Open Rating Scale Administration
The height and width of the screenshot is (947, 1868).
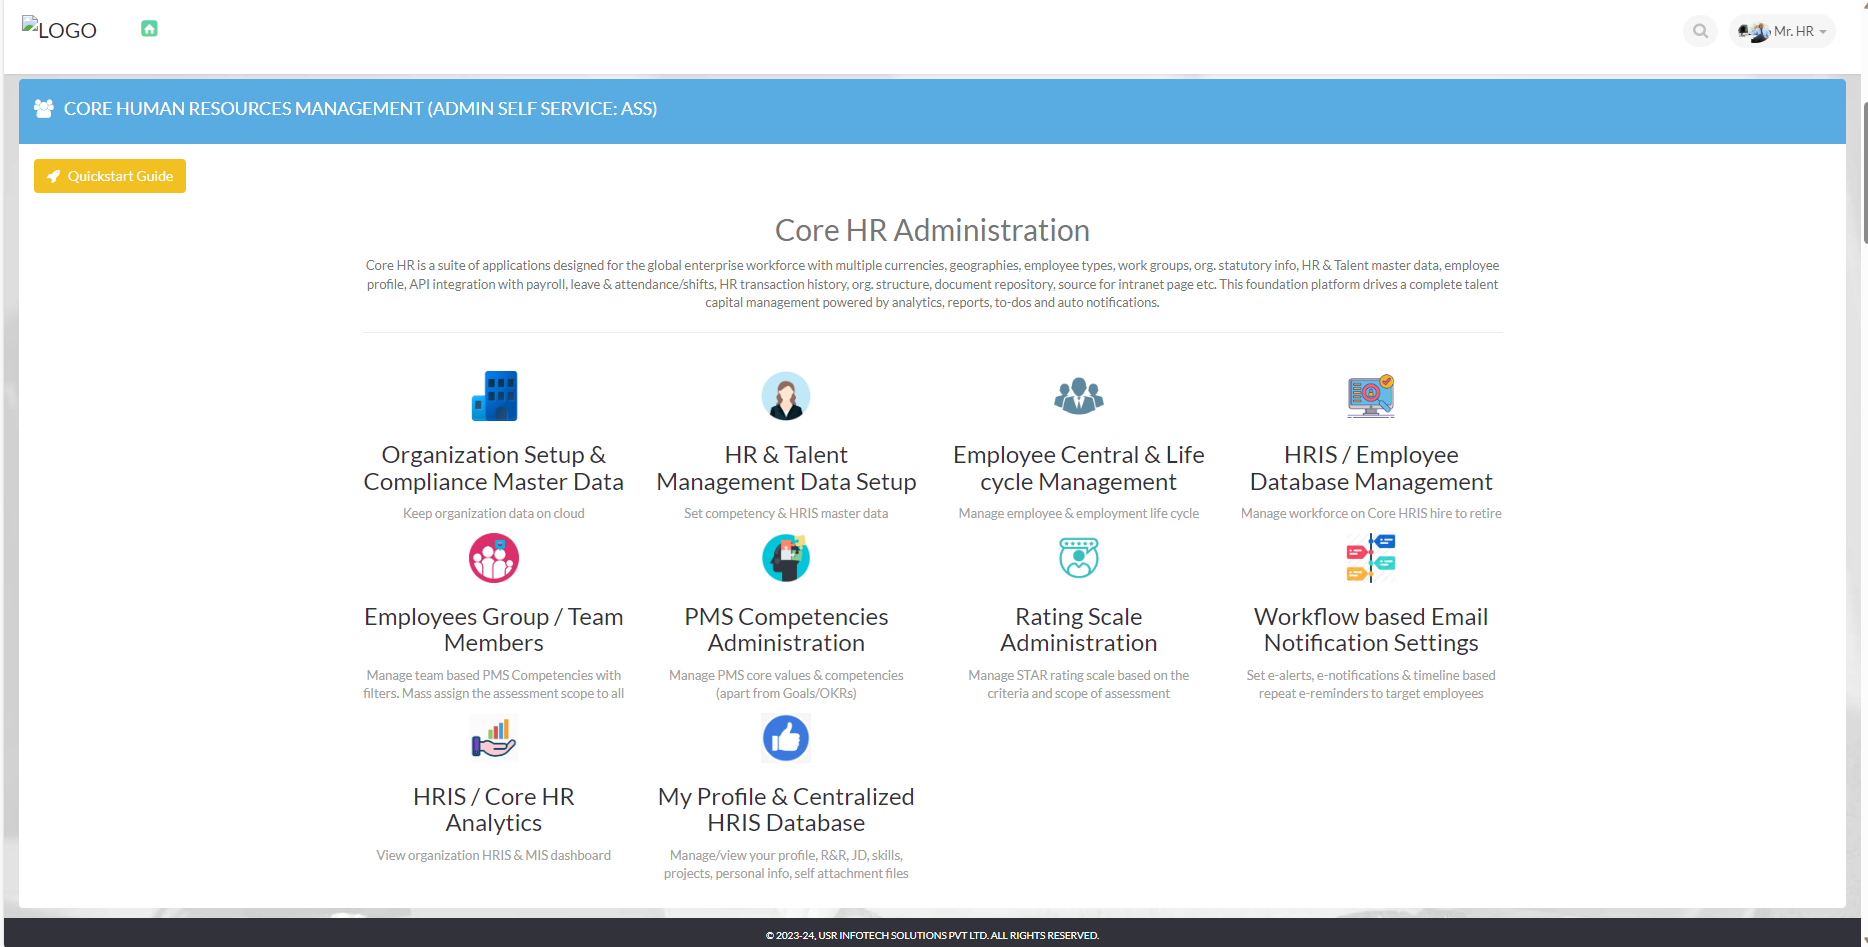(x=1079, y=630)
